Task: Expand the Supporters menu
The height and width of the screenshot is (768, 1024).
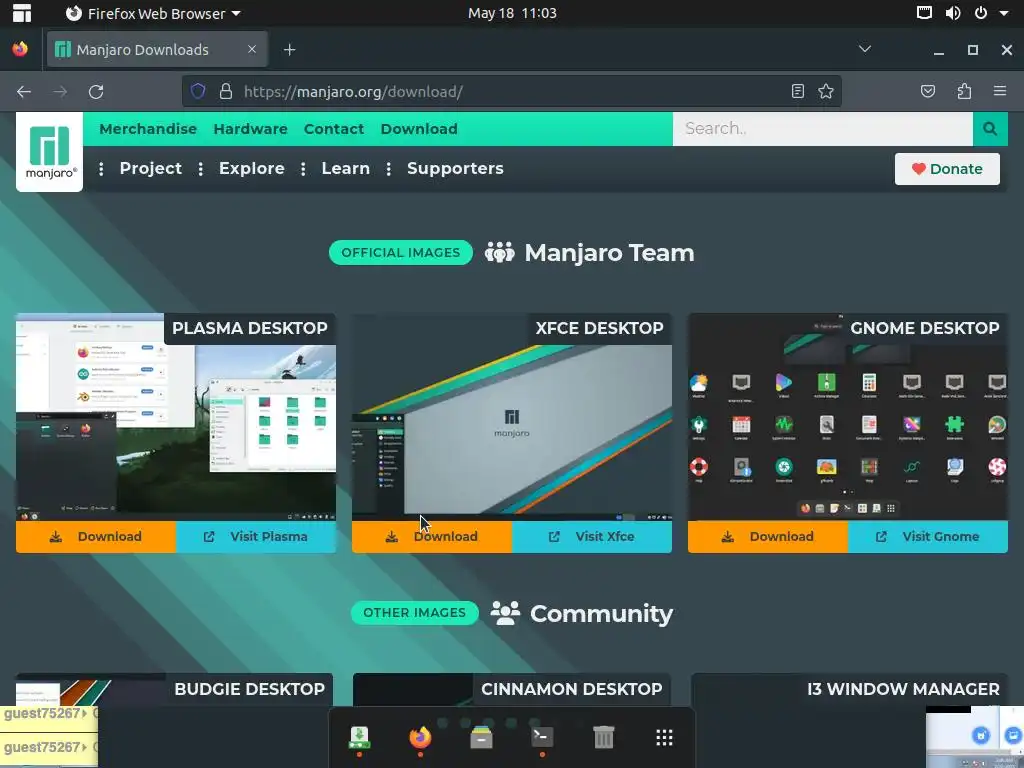Action: point(455,168)
